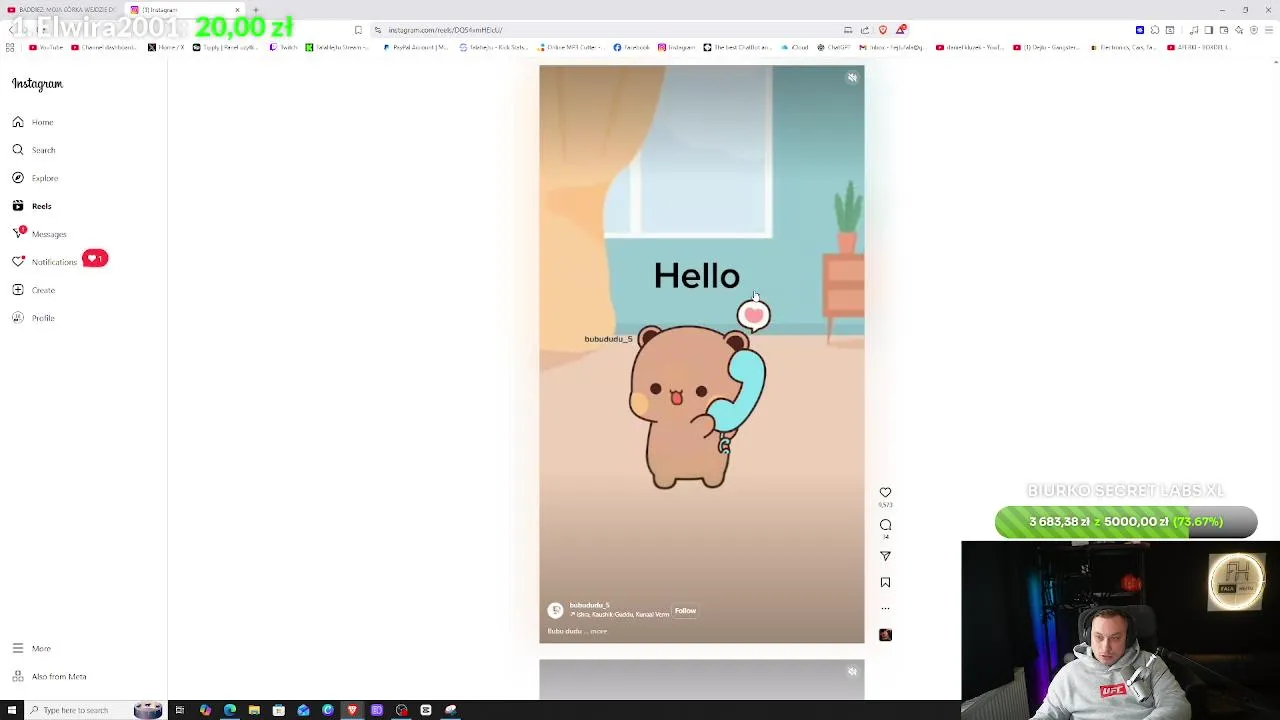The height and width of the screenshot is (720, 1280).
Task: Open Microsoft Store from the taskbar
Action: (x=279, y=710)
